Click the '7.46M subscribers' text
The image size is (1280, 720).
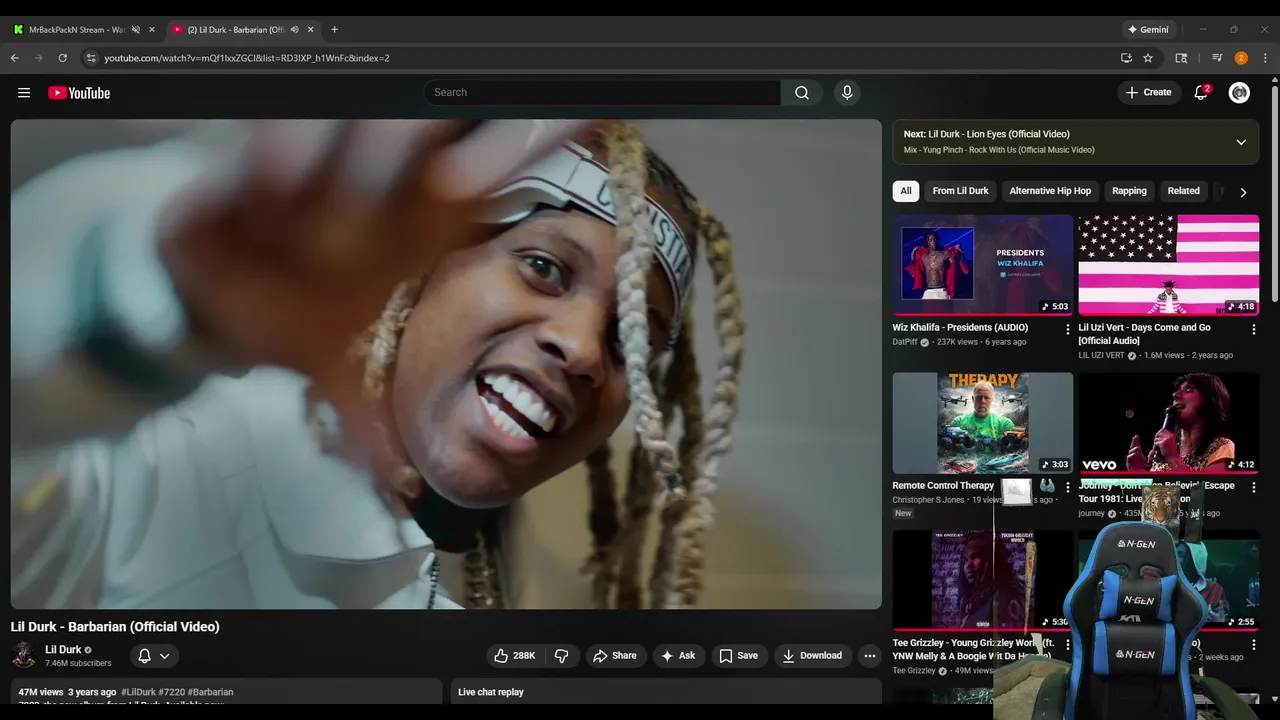pos(78,663)
